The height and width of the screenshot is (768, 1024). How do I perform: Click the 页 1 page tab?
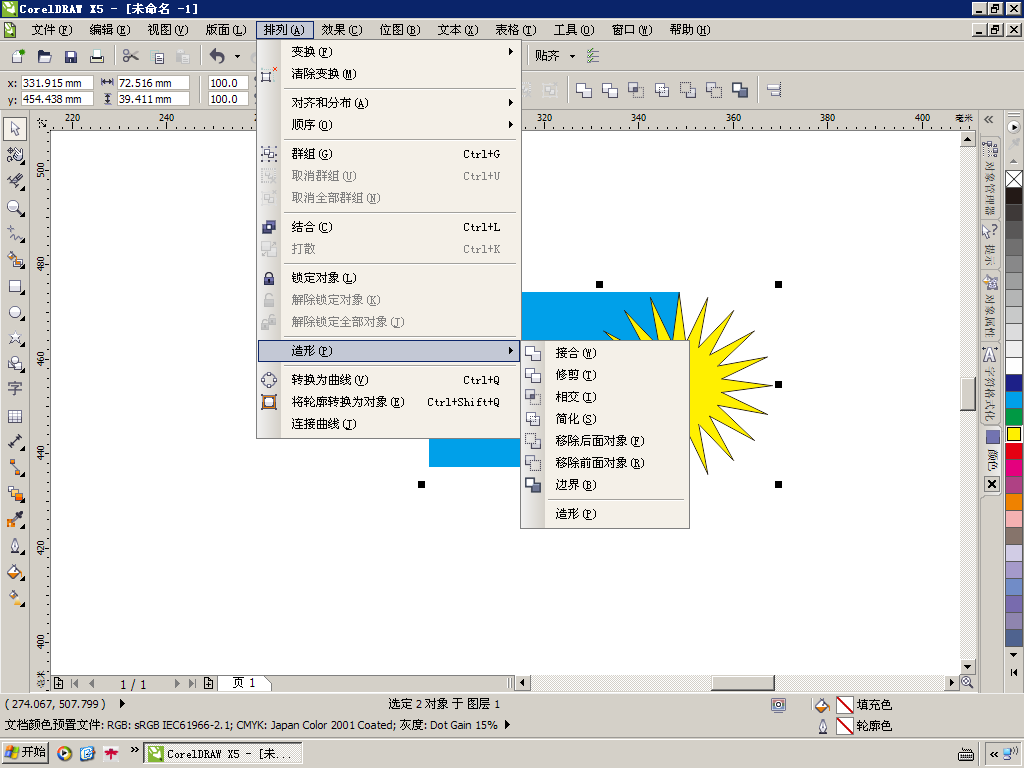click(244, 683)
